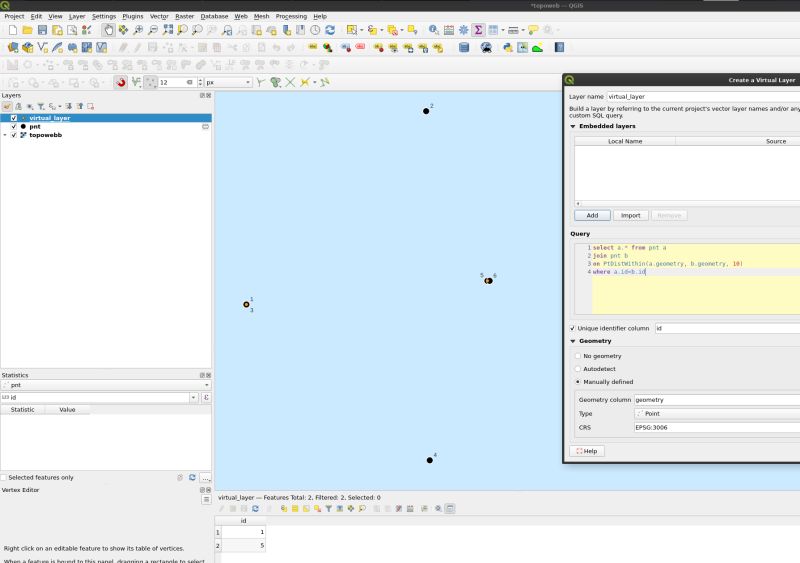Toggle the Statistical Summary sigma icon
Viewport: 800px width, 563px height.
pos(478,30)
